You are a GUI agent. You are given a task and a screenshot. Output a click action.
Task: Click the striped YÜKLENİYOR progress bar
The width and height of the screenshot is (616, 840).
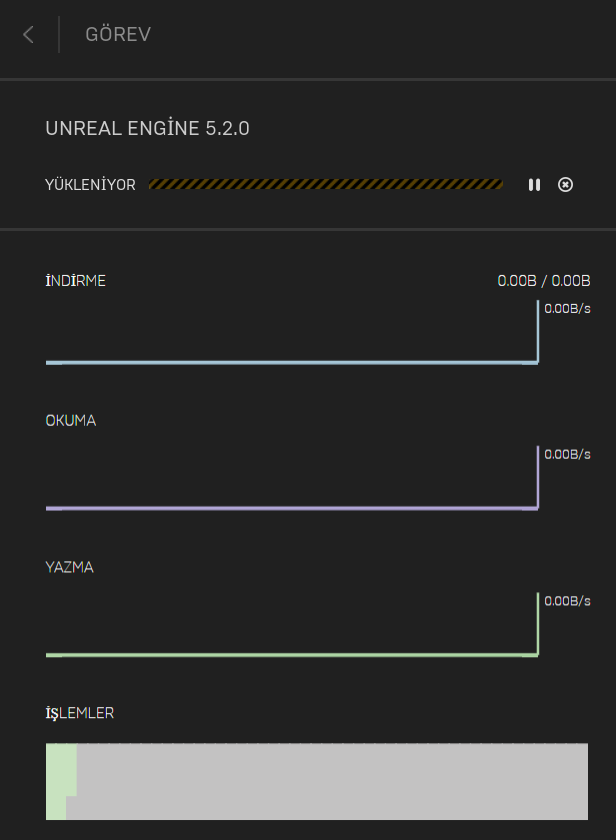pos(325,185)
